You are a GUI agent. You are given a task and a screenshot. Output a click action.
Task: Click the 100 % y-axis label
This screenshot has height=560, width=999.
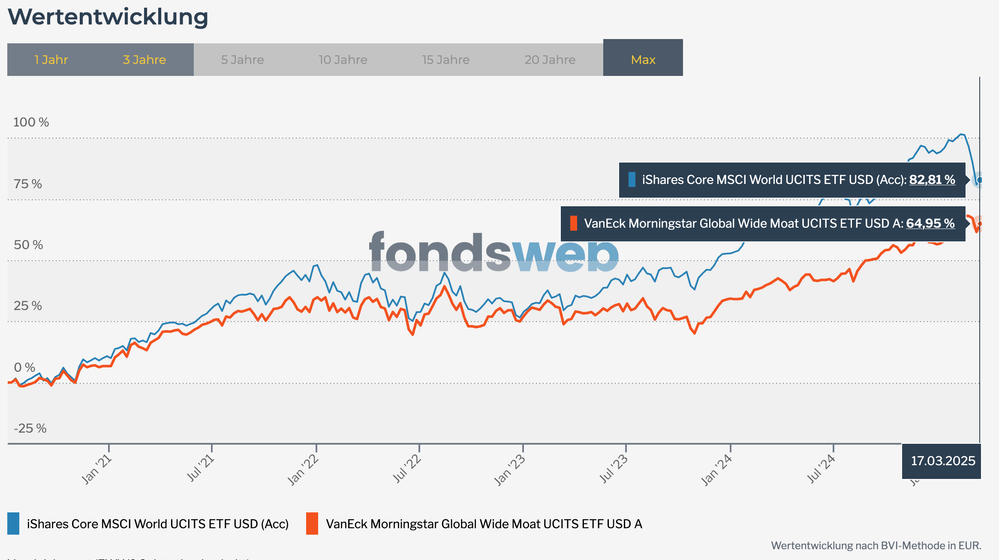pos(31,122)
